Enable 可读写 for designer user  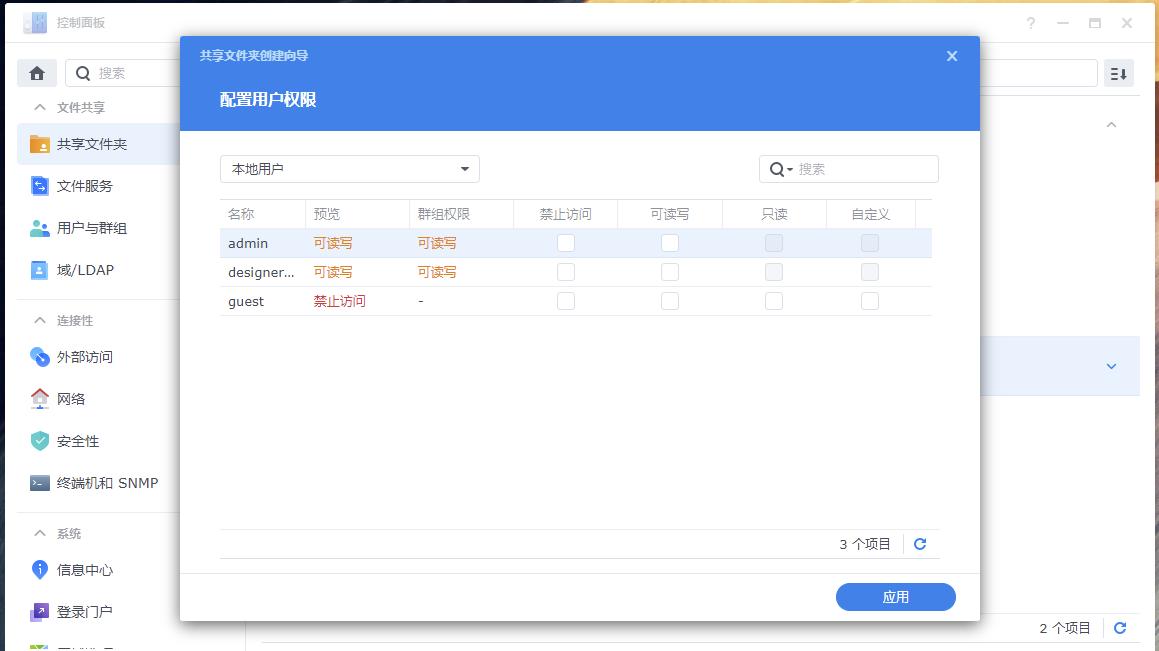coord(670,271)
